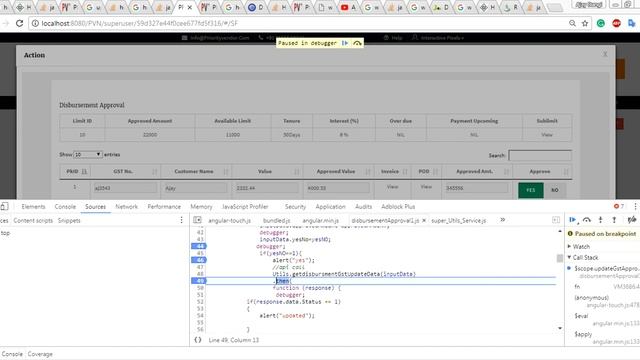Open the Coverage drawer tab
640x360 pixels.
(40, 354)
